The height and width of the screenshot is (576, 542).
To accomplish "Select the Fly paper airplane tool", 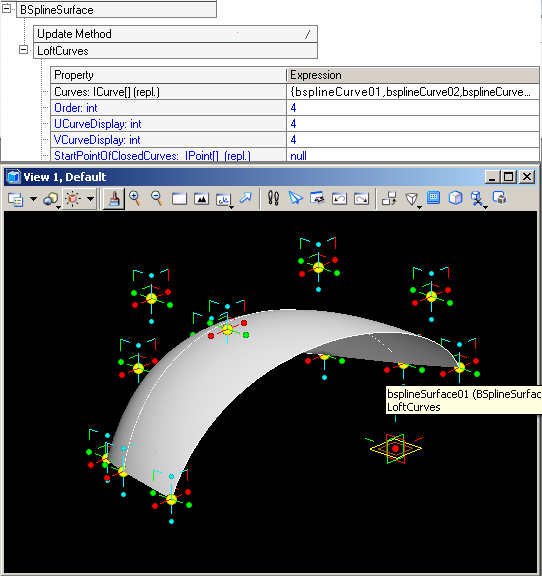I will [295, 198].
